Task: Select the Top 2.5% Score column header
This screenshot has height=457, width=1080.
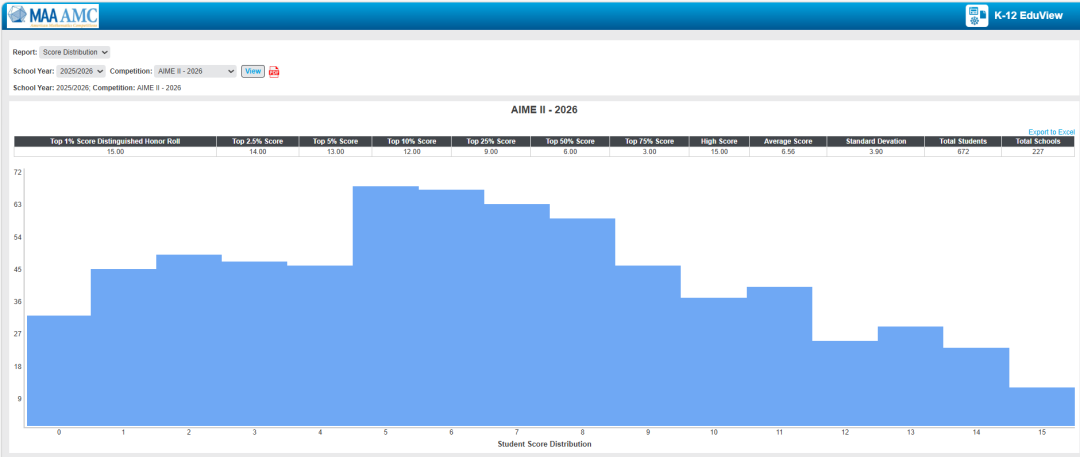Action: point(257,141)
